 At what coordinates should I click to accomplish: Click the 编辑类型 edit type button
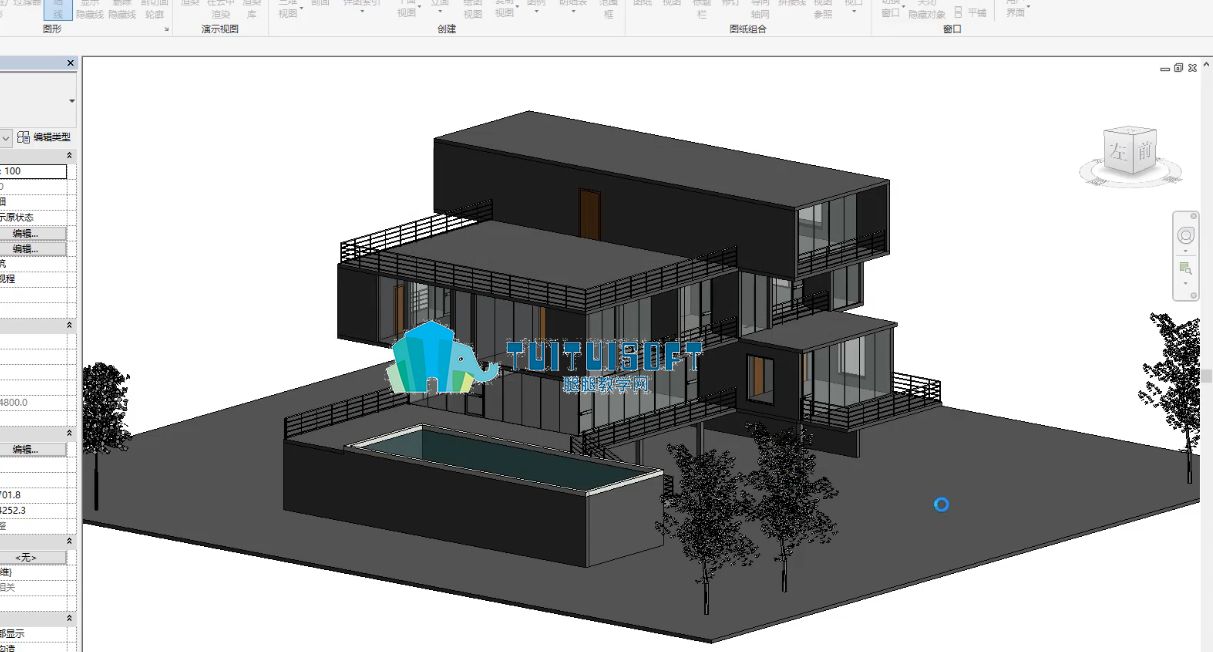point(44,137)
